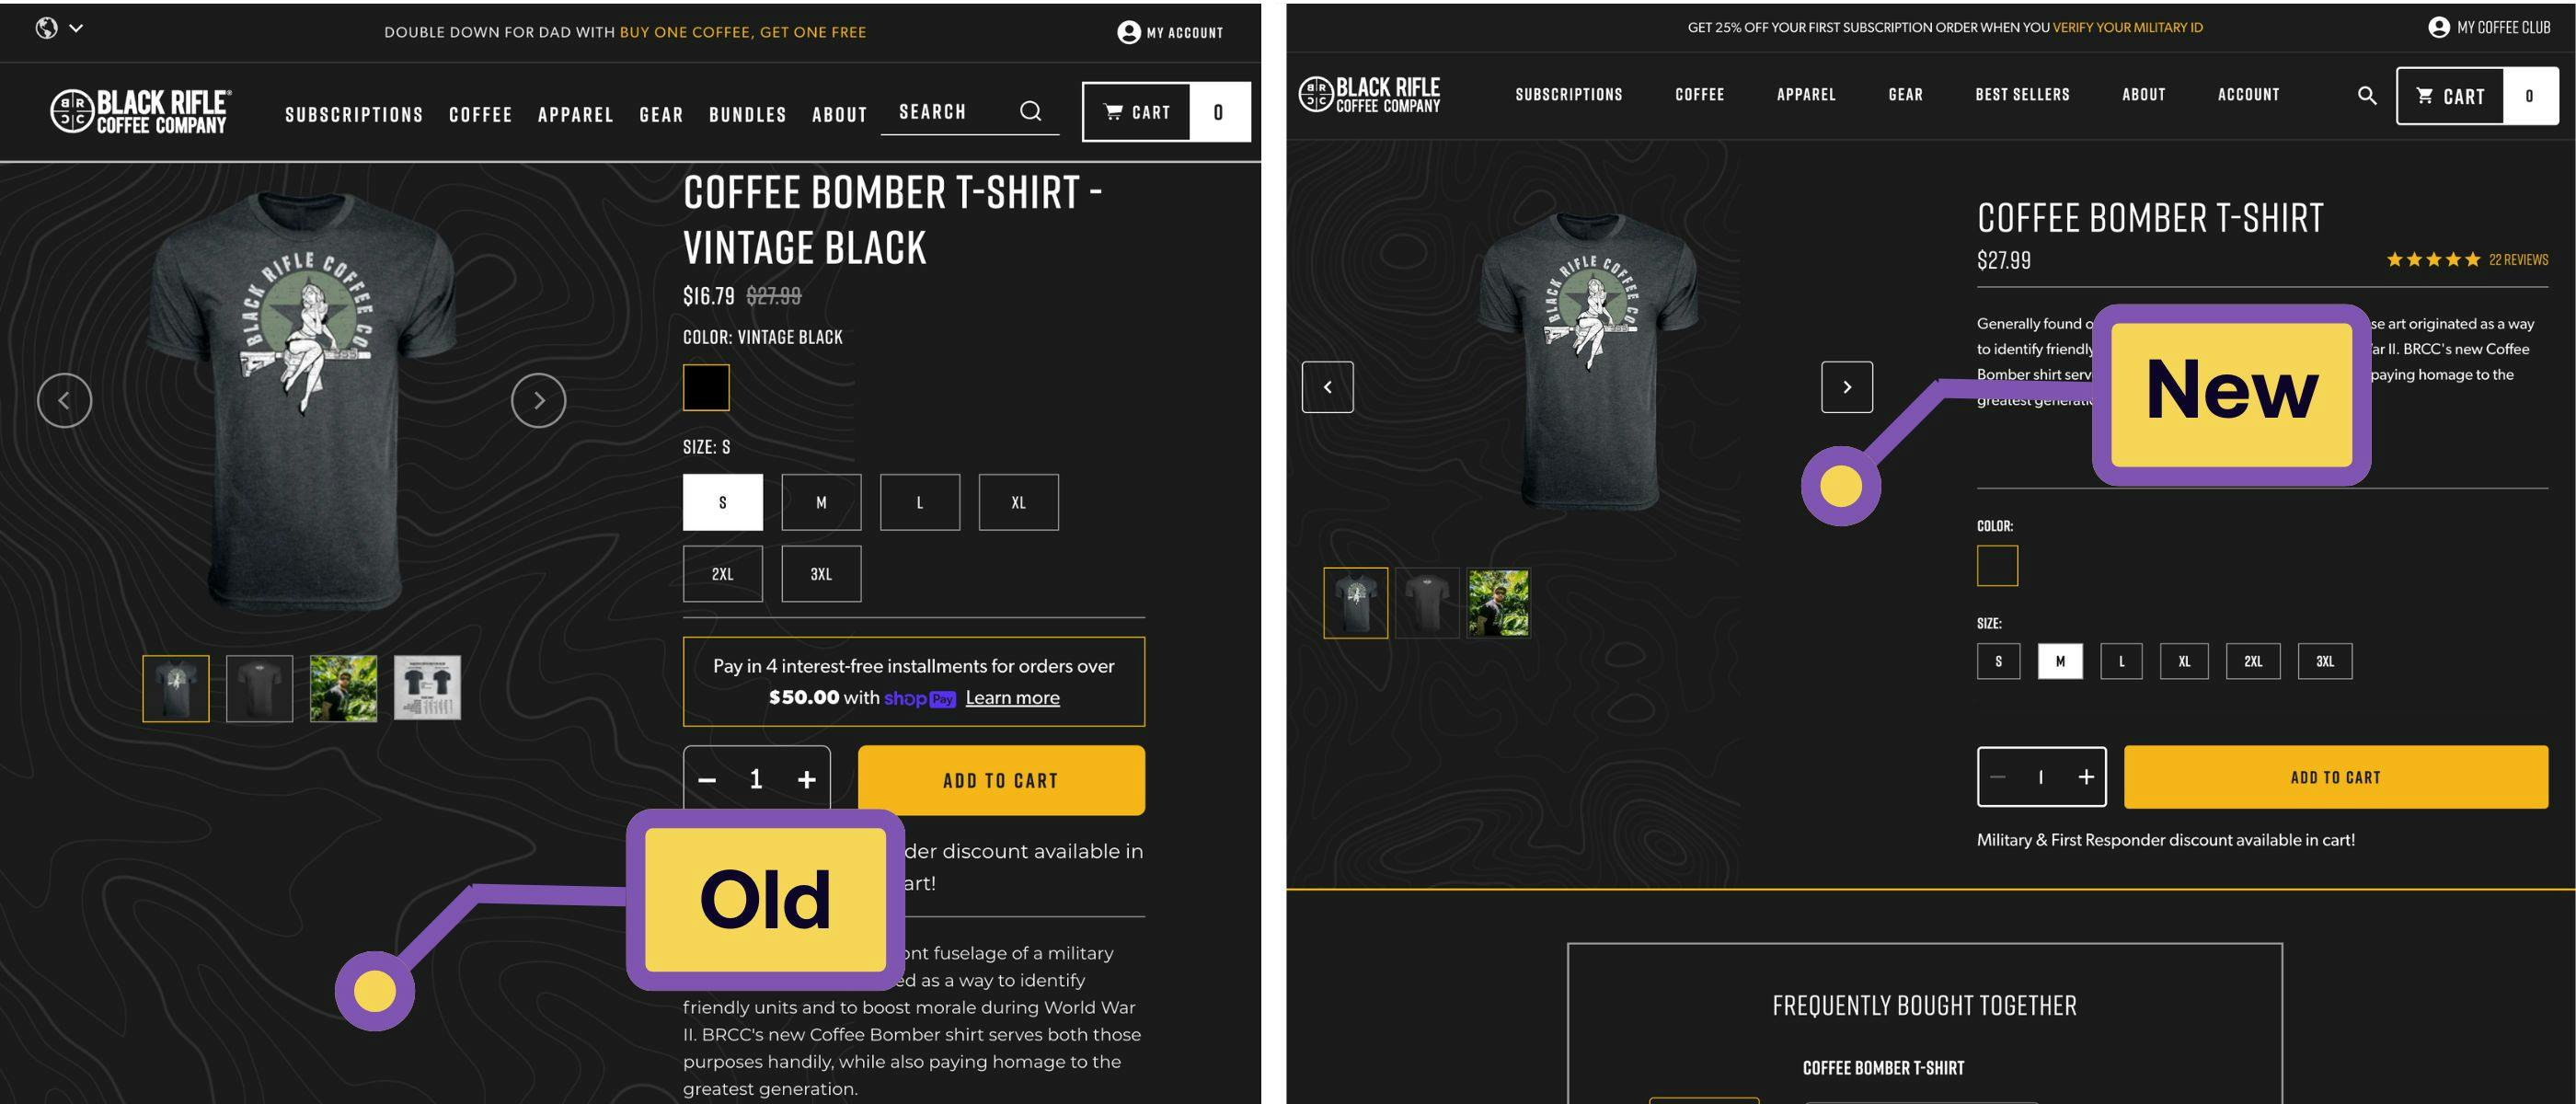Select size M in the old layout
2576x1104 pixels.
821,502
